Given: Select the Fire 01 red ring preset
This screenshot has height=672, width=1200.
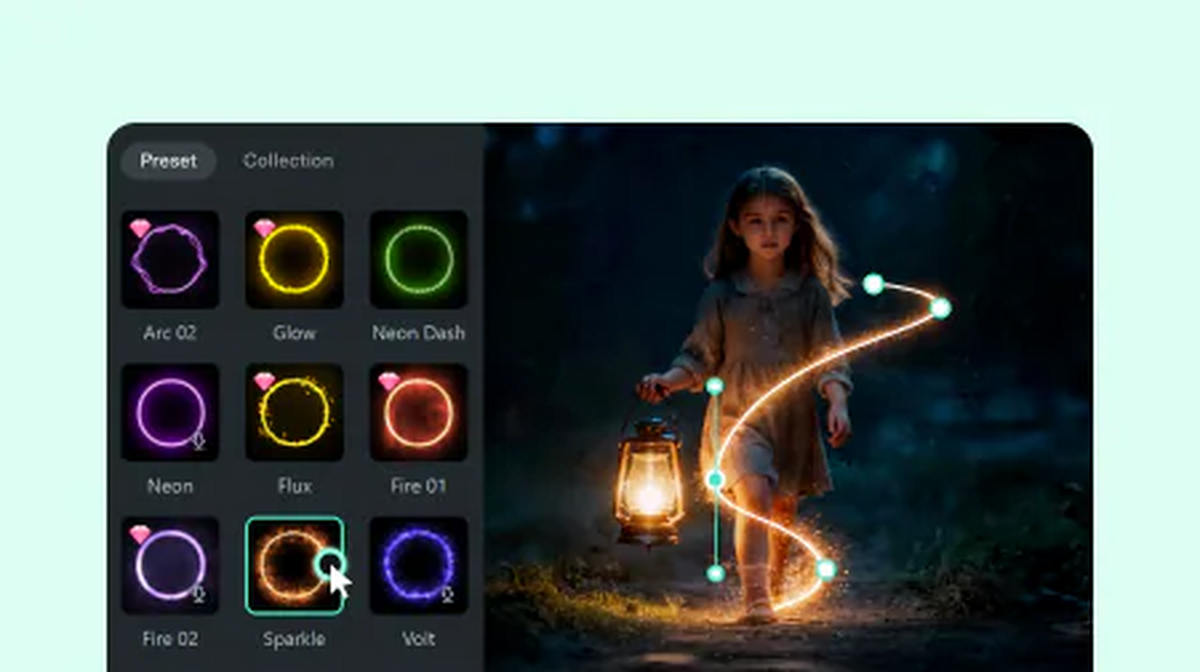Looking at the screenshot, I should click(419, 413).
